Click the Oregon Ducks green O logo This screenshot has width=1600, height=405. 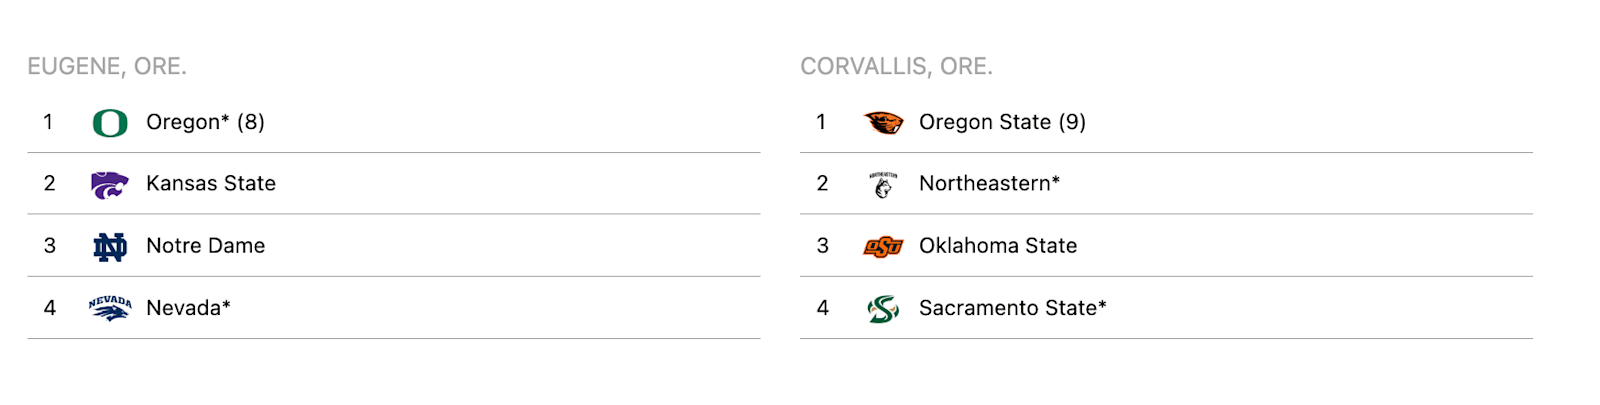coord(110,123)
